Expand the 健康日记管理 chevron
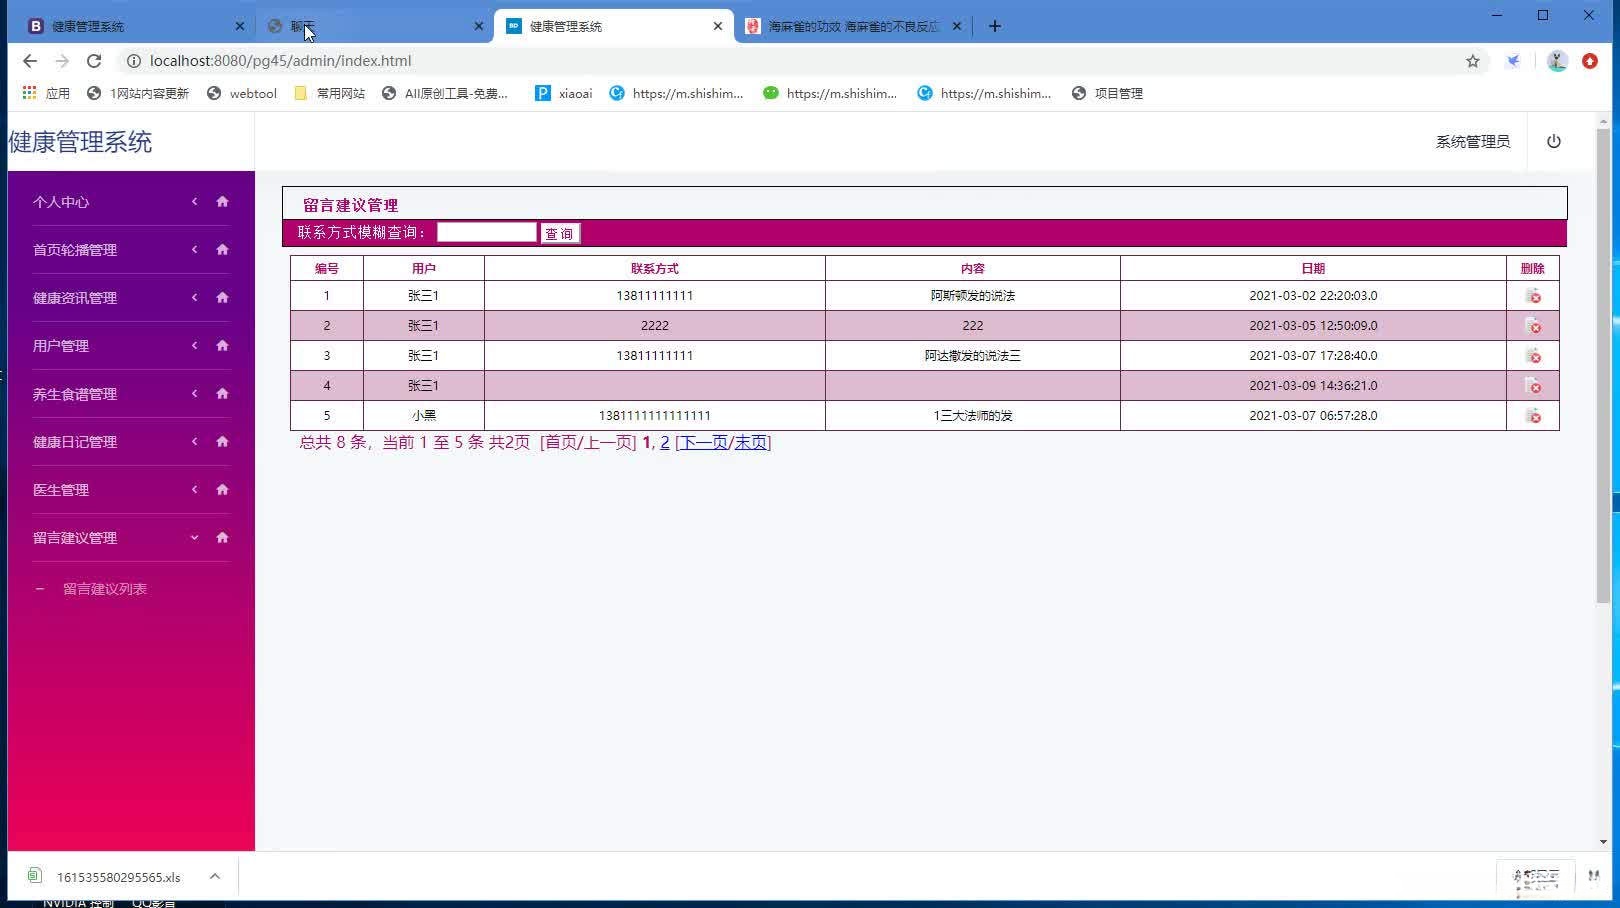 coord(195,442)
